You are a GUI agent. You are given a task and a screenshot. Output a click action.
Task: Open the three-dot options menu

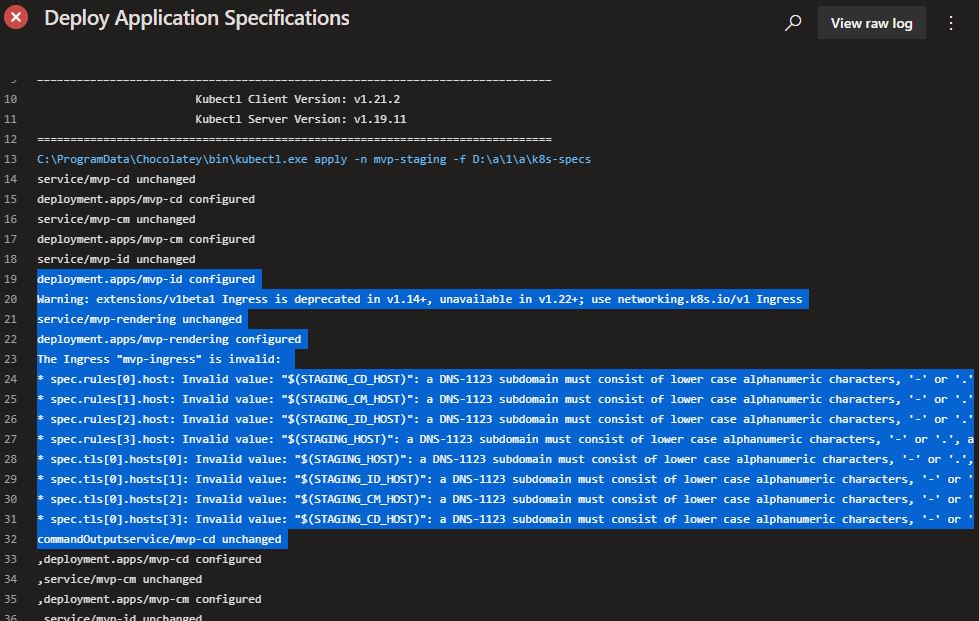pyautogui.click(x=951, y=22)
